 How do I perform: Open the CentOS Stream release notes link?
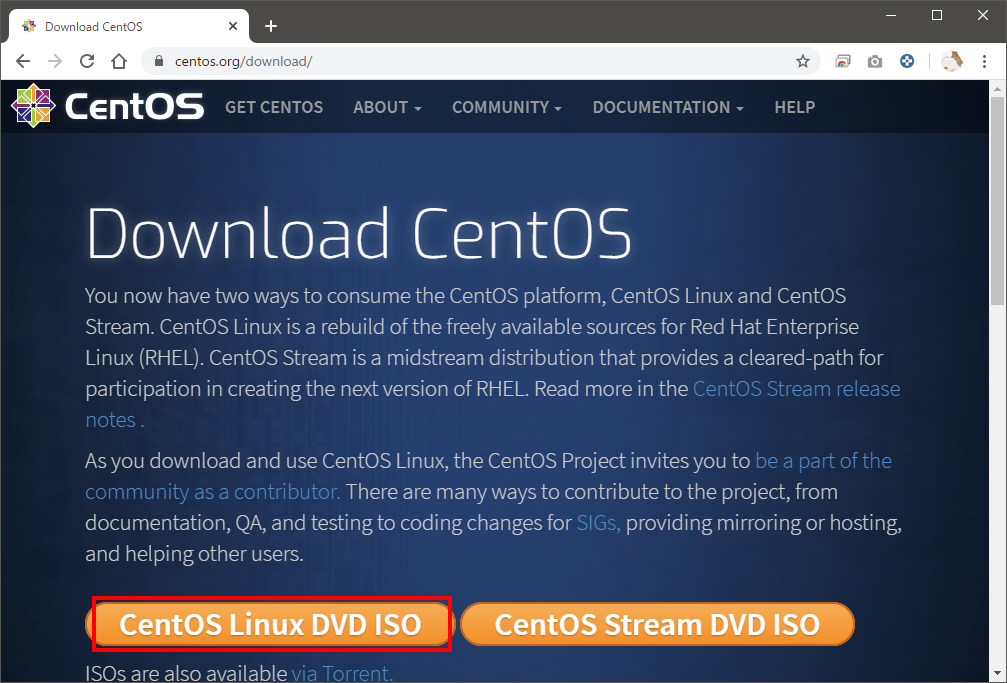coord(796,389)
